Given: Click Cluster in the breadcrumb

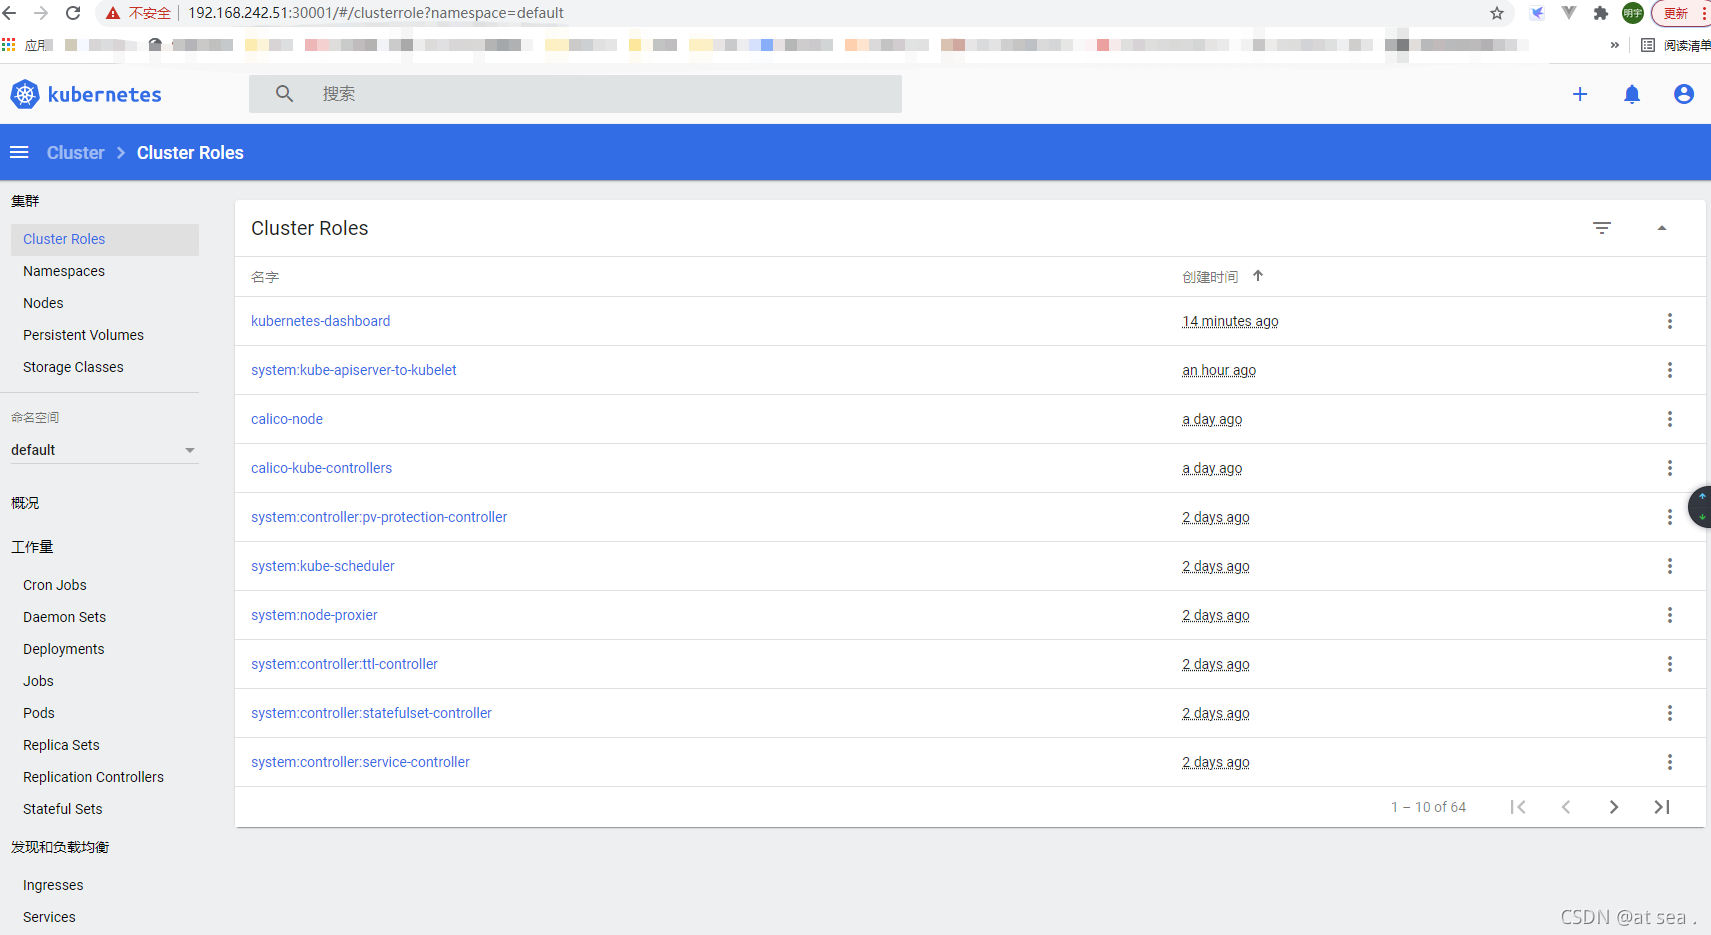Looking at the screenshot, I should [x=75, y=153].
